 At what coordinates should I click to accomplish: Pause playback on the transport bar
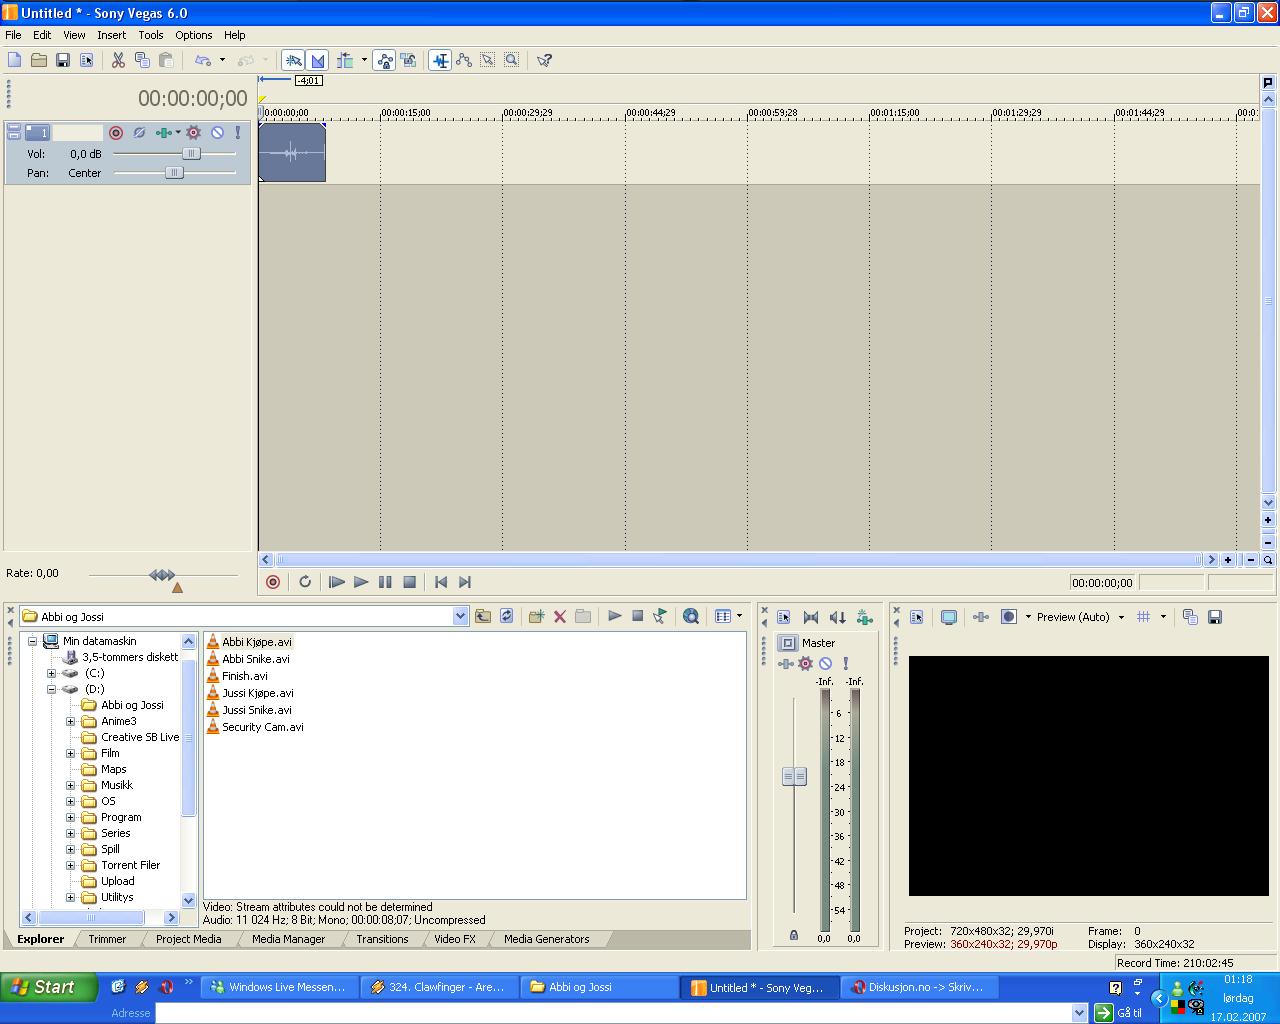click(x=385, y=582)
